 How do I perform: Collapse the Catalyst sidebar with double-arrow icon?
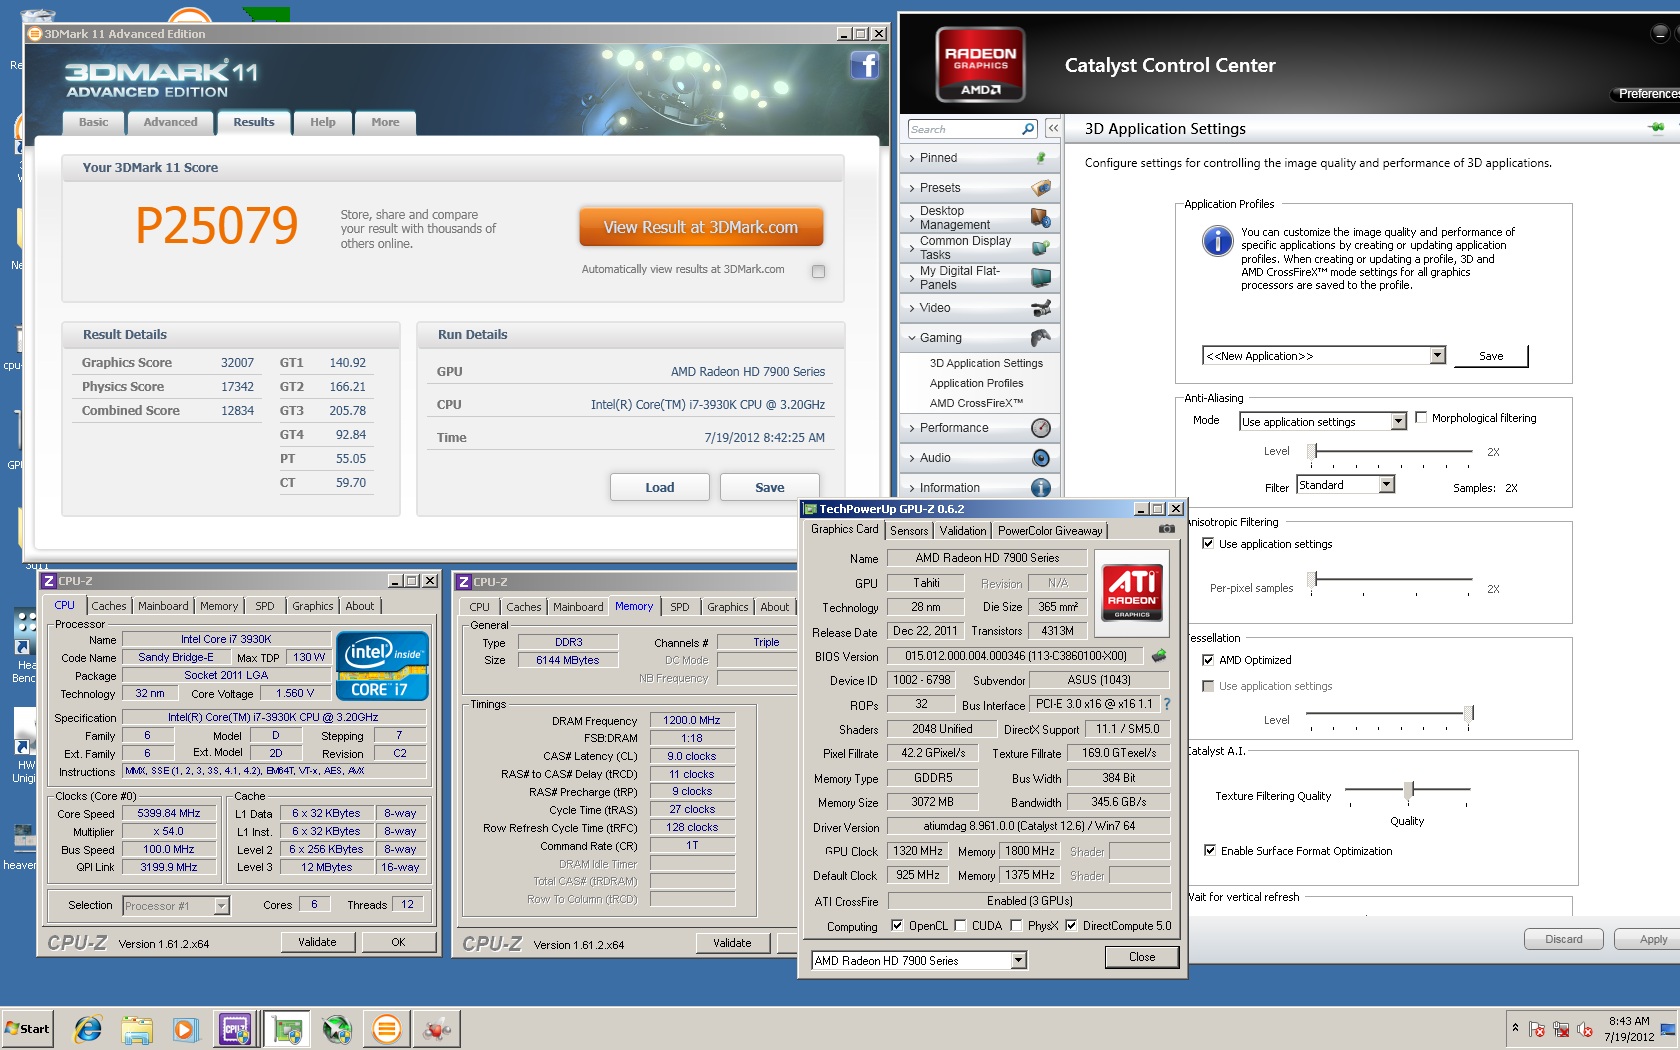(x=1053, y=129)
